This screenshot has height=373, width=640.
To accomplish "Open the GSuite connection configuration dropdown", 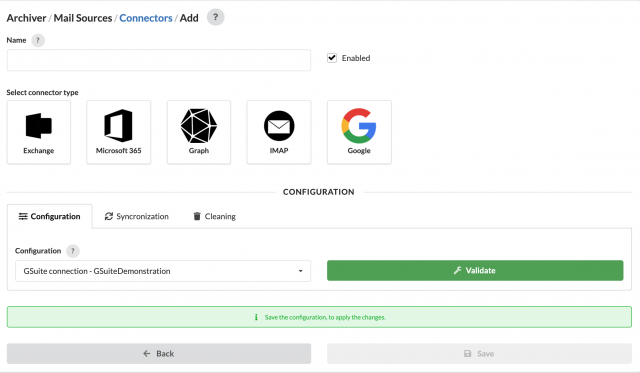I will 163,271.
